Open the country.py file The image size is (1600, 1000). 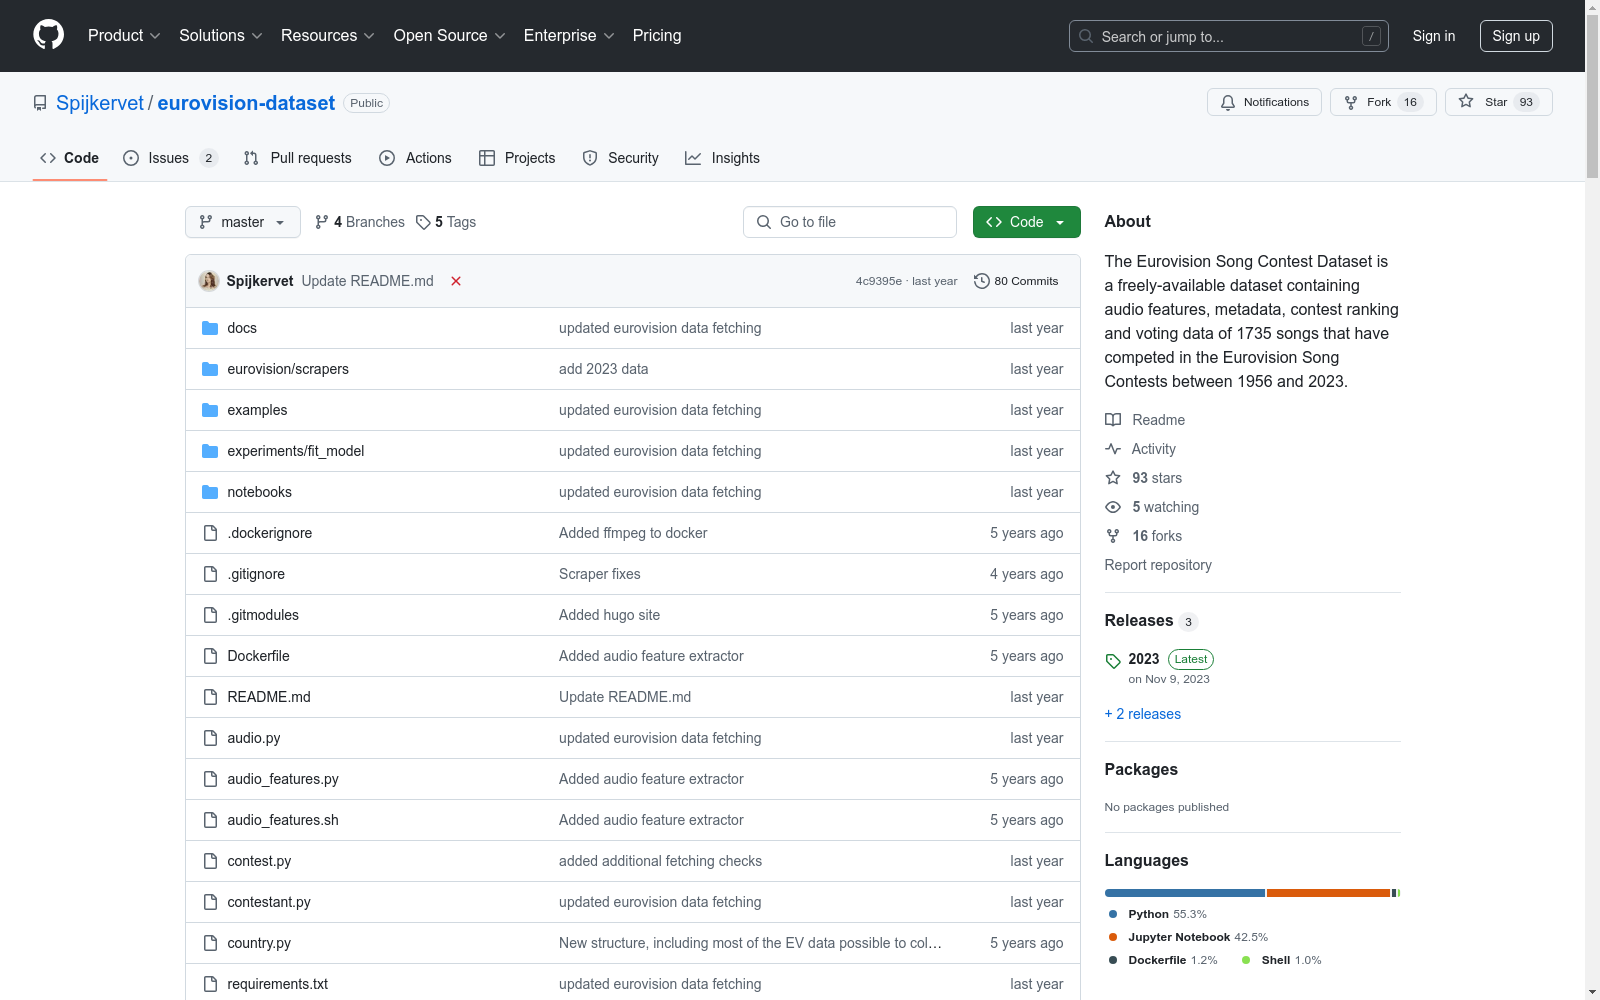pyautogui.click(x=259, y=943)
